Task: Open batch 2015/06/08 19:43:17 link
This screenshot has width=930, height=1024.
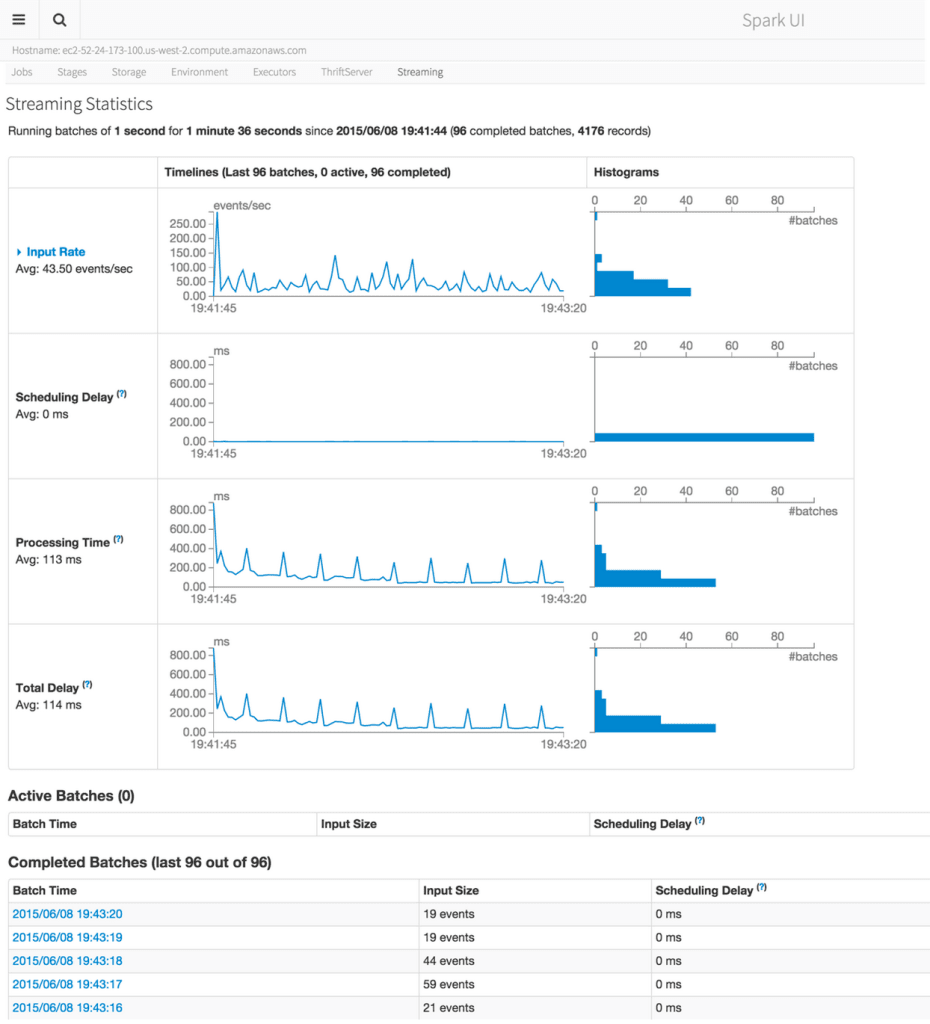Action: tap(67, 984)
